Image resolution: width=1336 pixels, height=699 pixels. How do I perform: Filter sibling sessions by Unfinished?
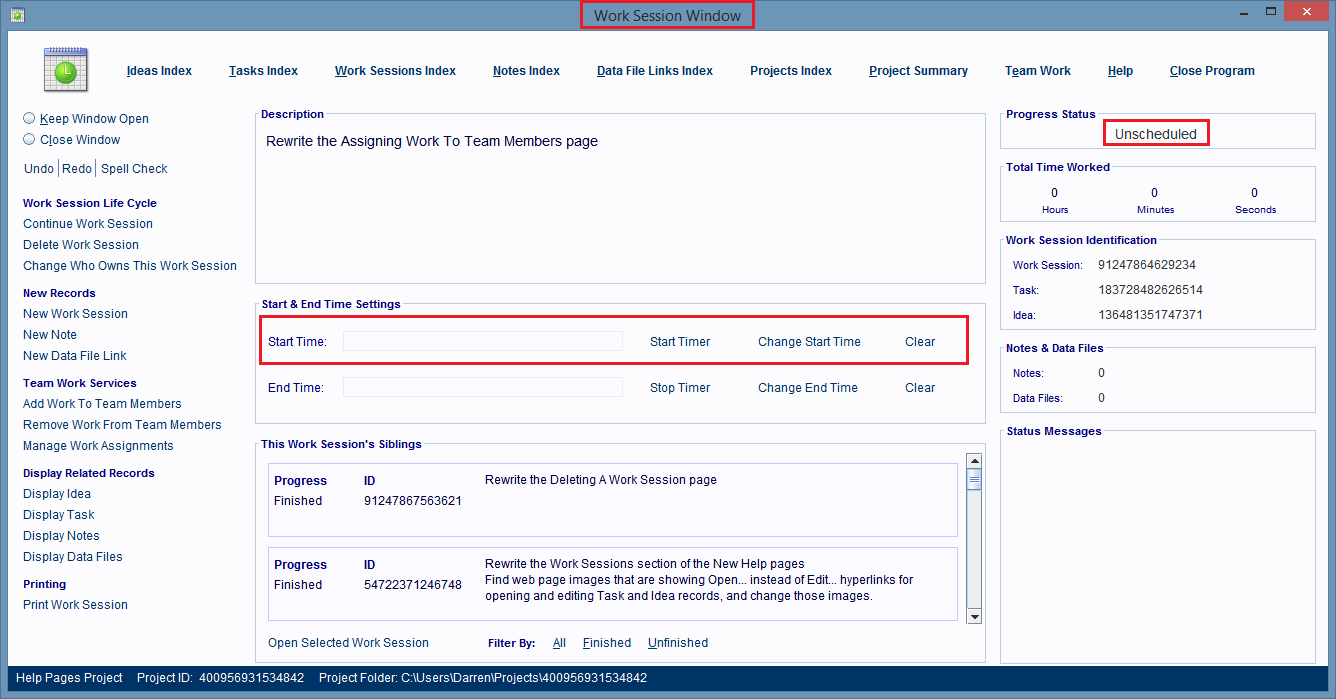coord(677,643)
